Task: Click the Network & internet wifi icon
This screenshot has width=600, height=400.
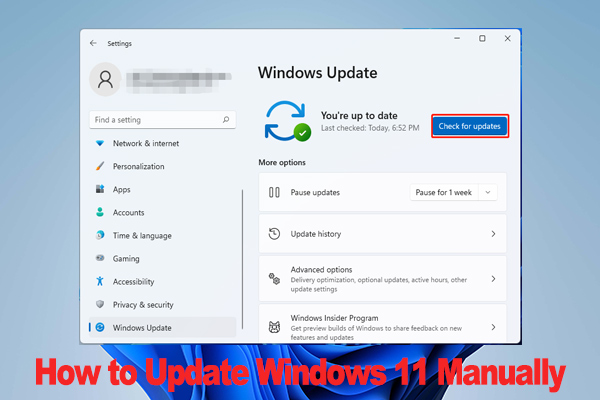Action: coord(100,143)
